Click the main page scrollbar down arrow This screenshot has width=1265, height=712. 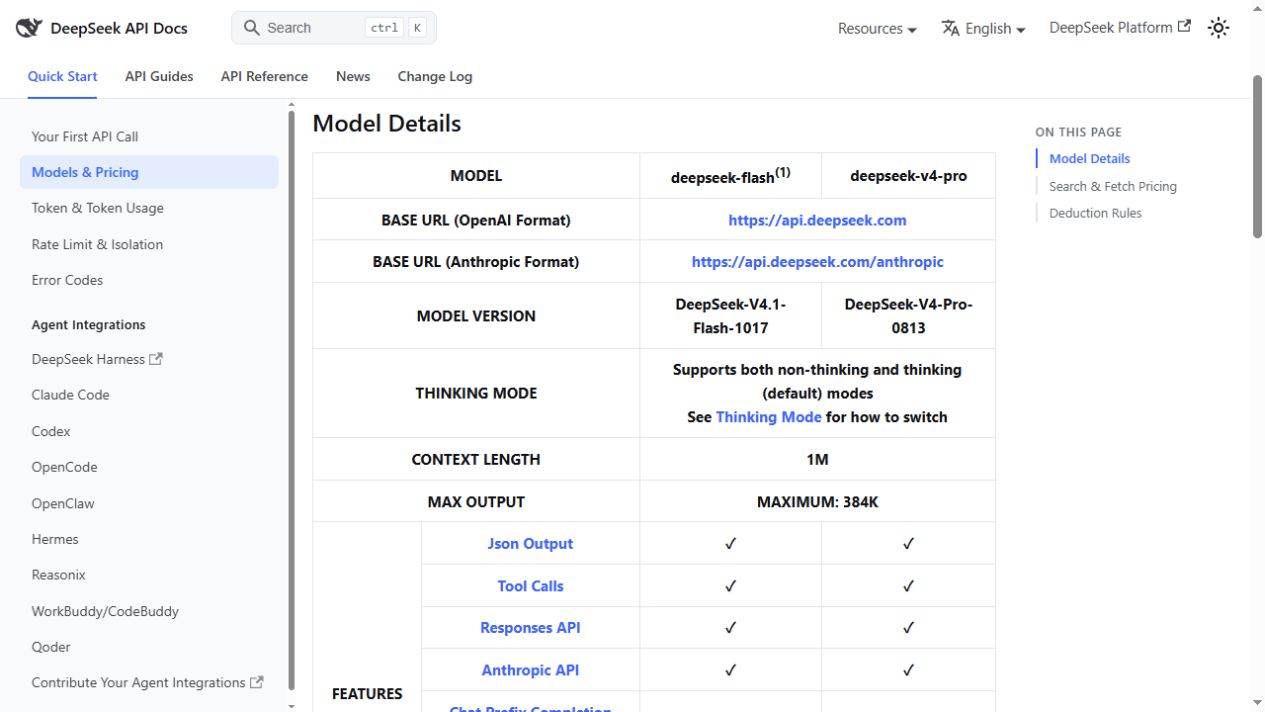click(1258, 703)
